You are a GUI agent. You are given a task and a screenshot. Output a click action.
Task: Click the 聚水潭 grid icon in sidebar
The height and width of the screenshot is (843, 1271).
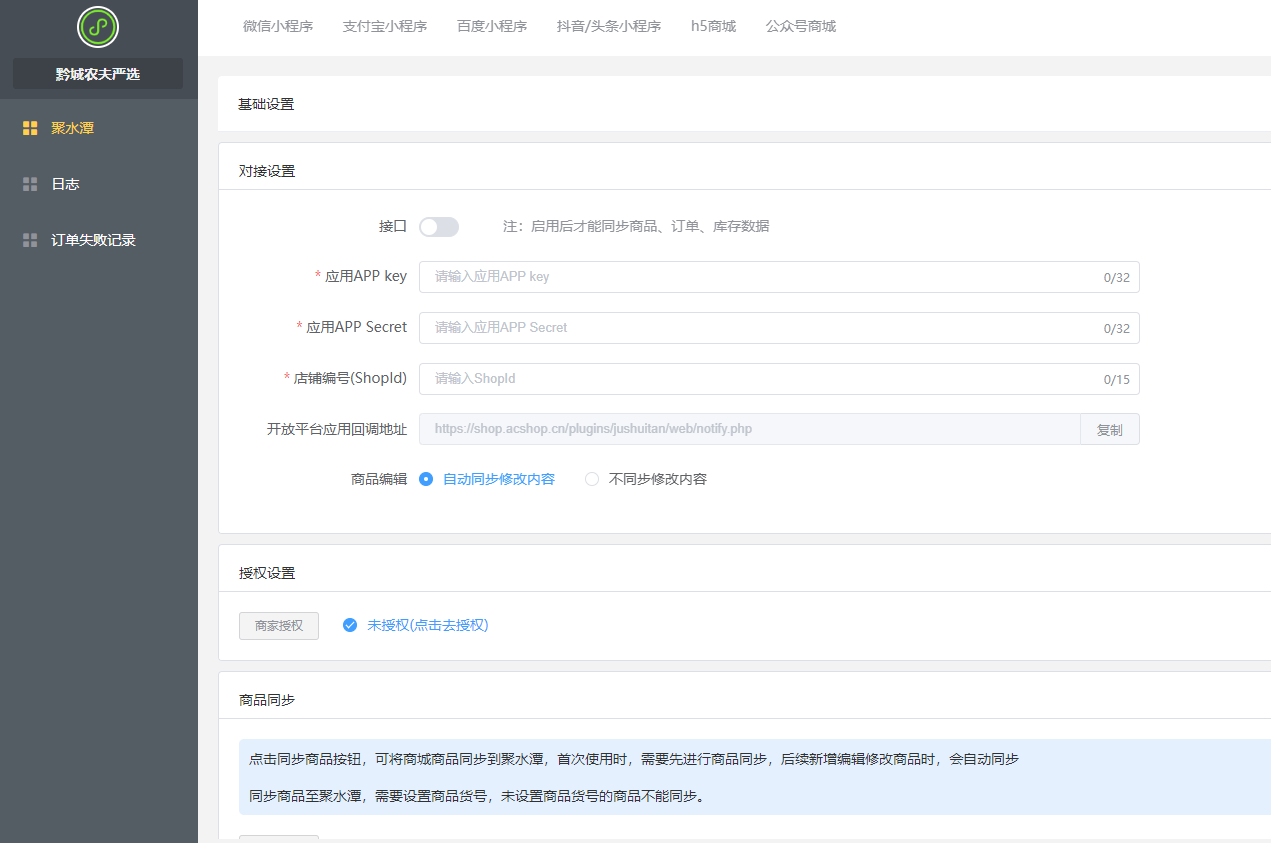coord(30,128)
